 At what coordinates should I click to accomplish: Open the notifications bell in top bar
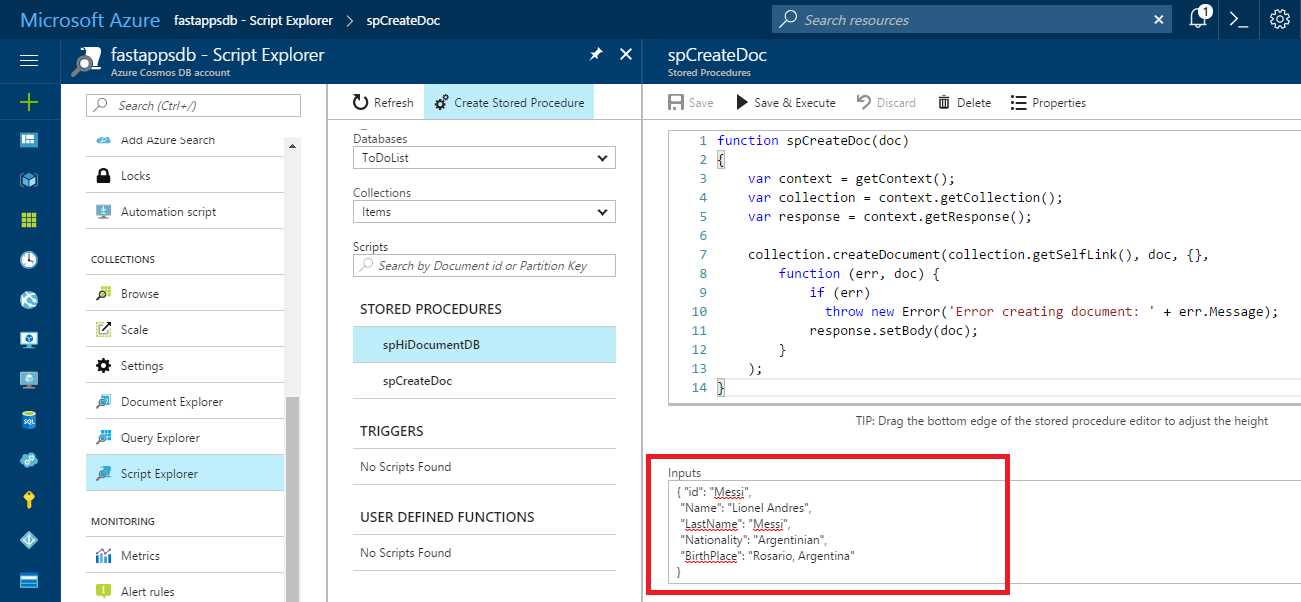[1198, 18]
